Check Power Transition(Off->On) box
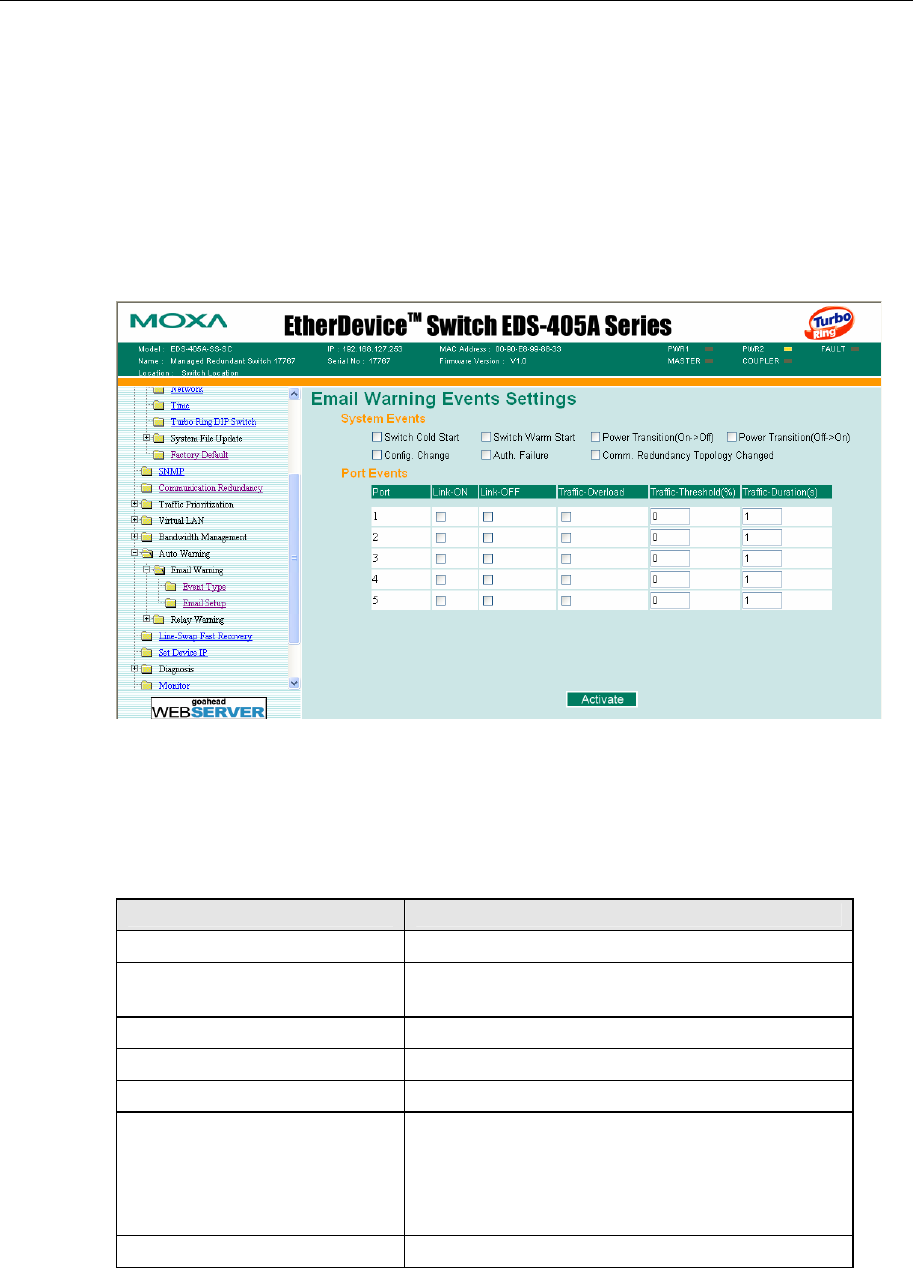 click(731, 438)
